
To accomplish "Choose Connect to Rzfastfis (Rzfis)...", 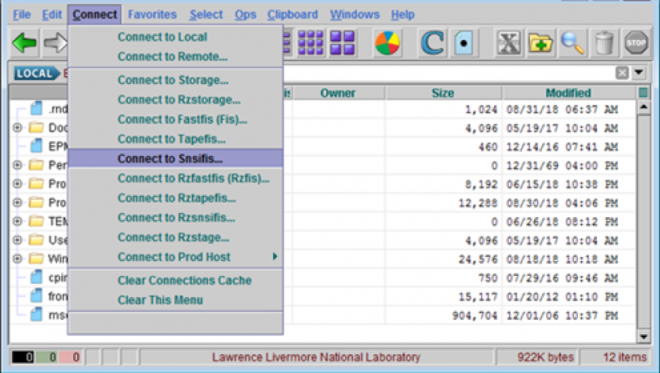I will [176, 179].
